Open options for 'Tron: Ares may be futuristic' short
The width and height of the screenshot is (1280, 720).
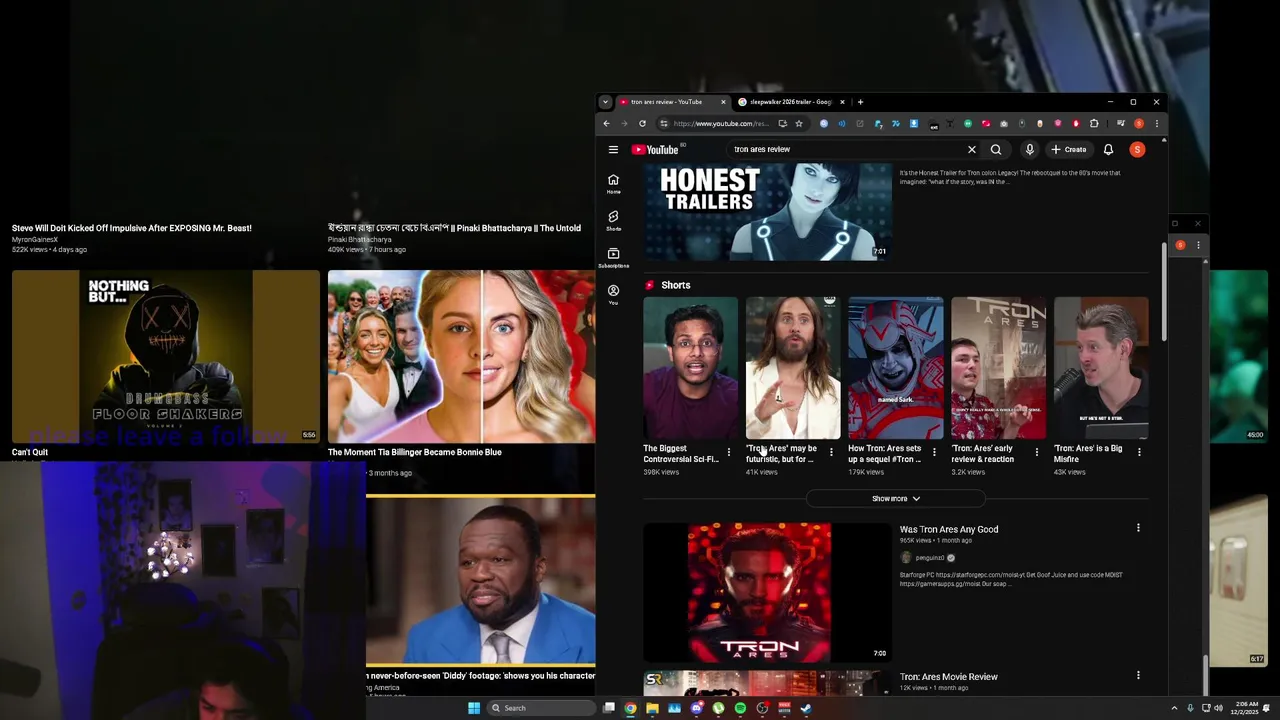tap(831, 453)
